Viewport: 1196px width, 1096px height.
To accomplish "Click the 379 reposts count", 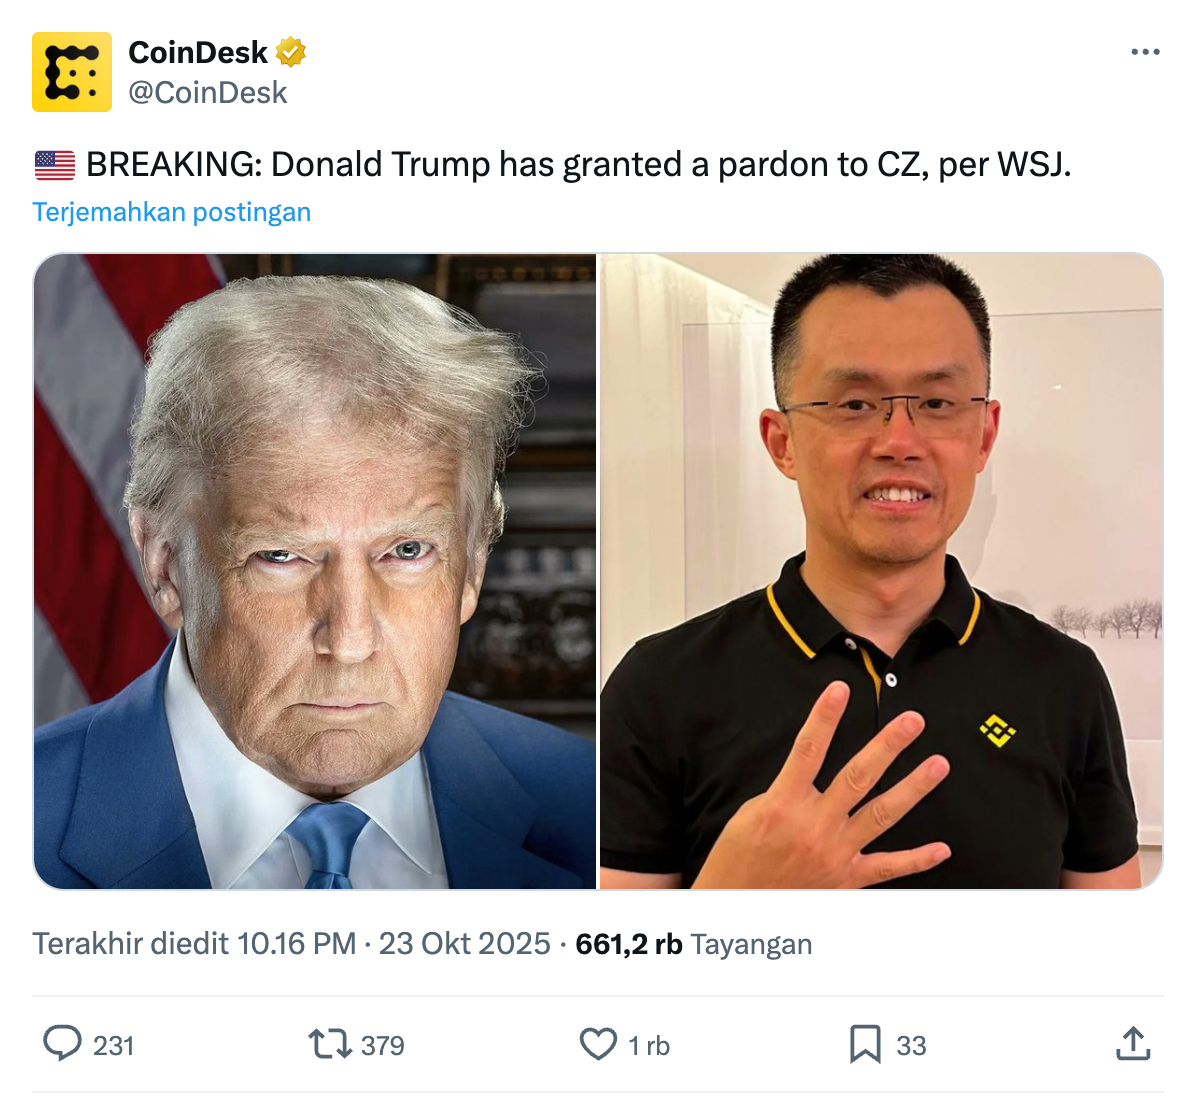I will pyautogui.click(x=382, y=1045).
